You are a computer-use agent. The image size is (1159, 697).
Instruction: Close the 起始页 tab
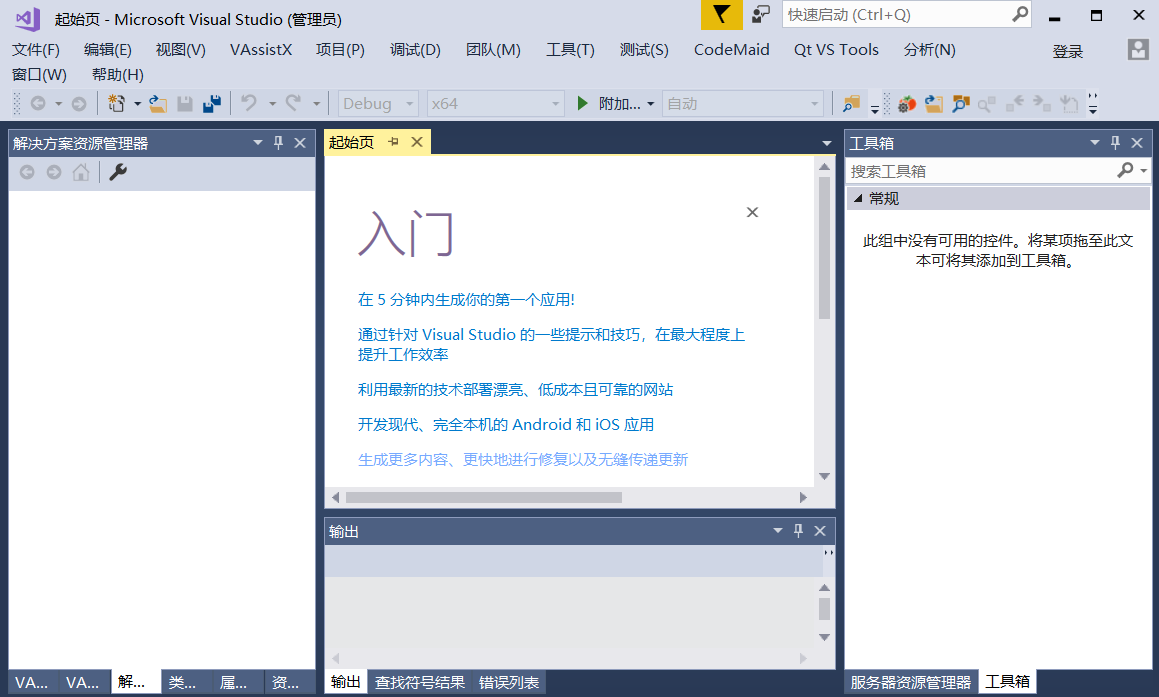417,142
